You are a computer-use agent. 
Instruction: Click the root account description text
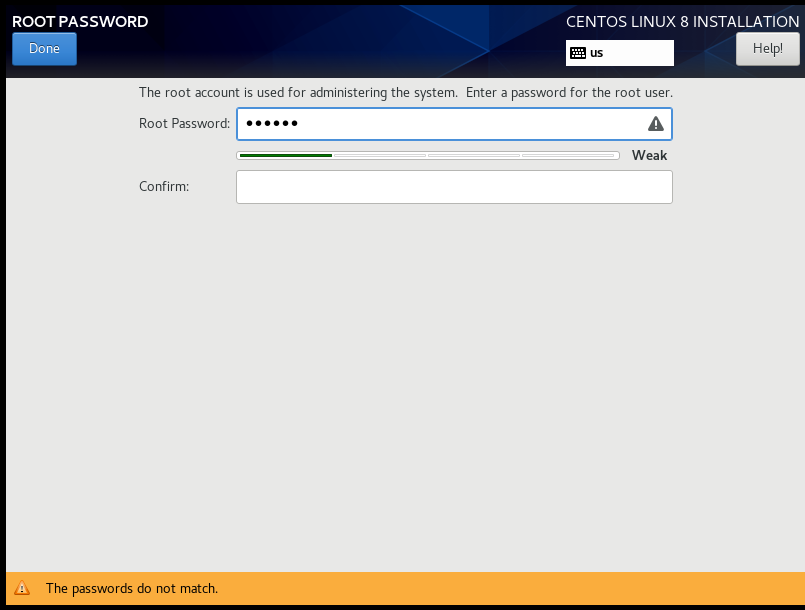click(406, 93)
